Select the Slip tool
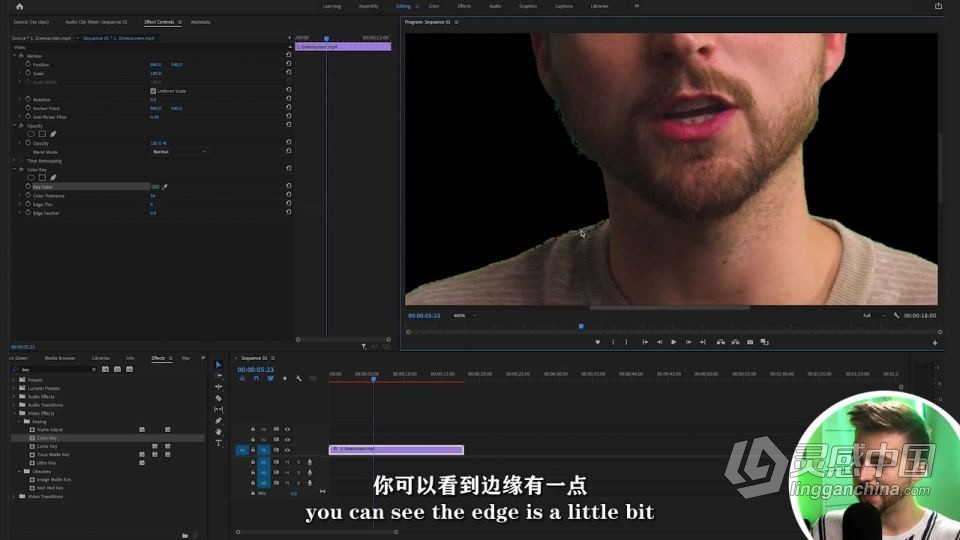The image size is (960, 540). (x=219, y=410)
